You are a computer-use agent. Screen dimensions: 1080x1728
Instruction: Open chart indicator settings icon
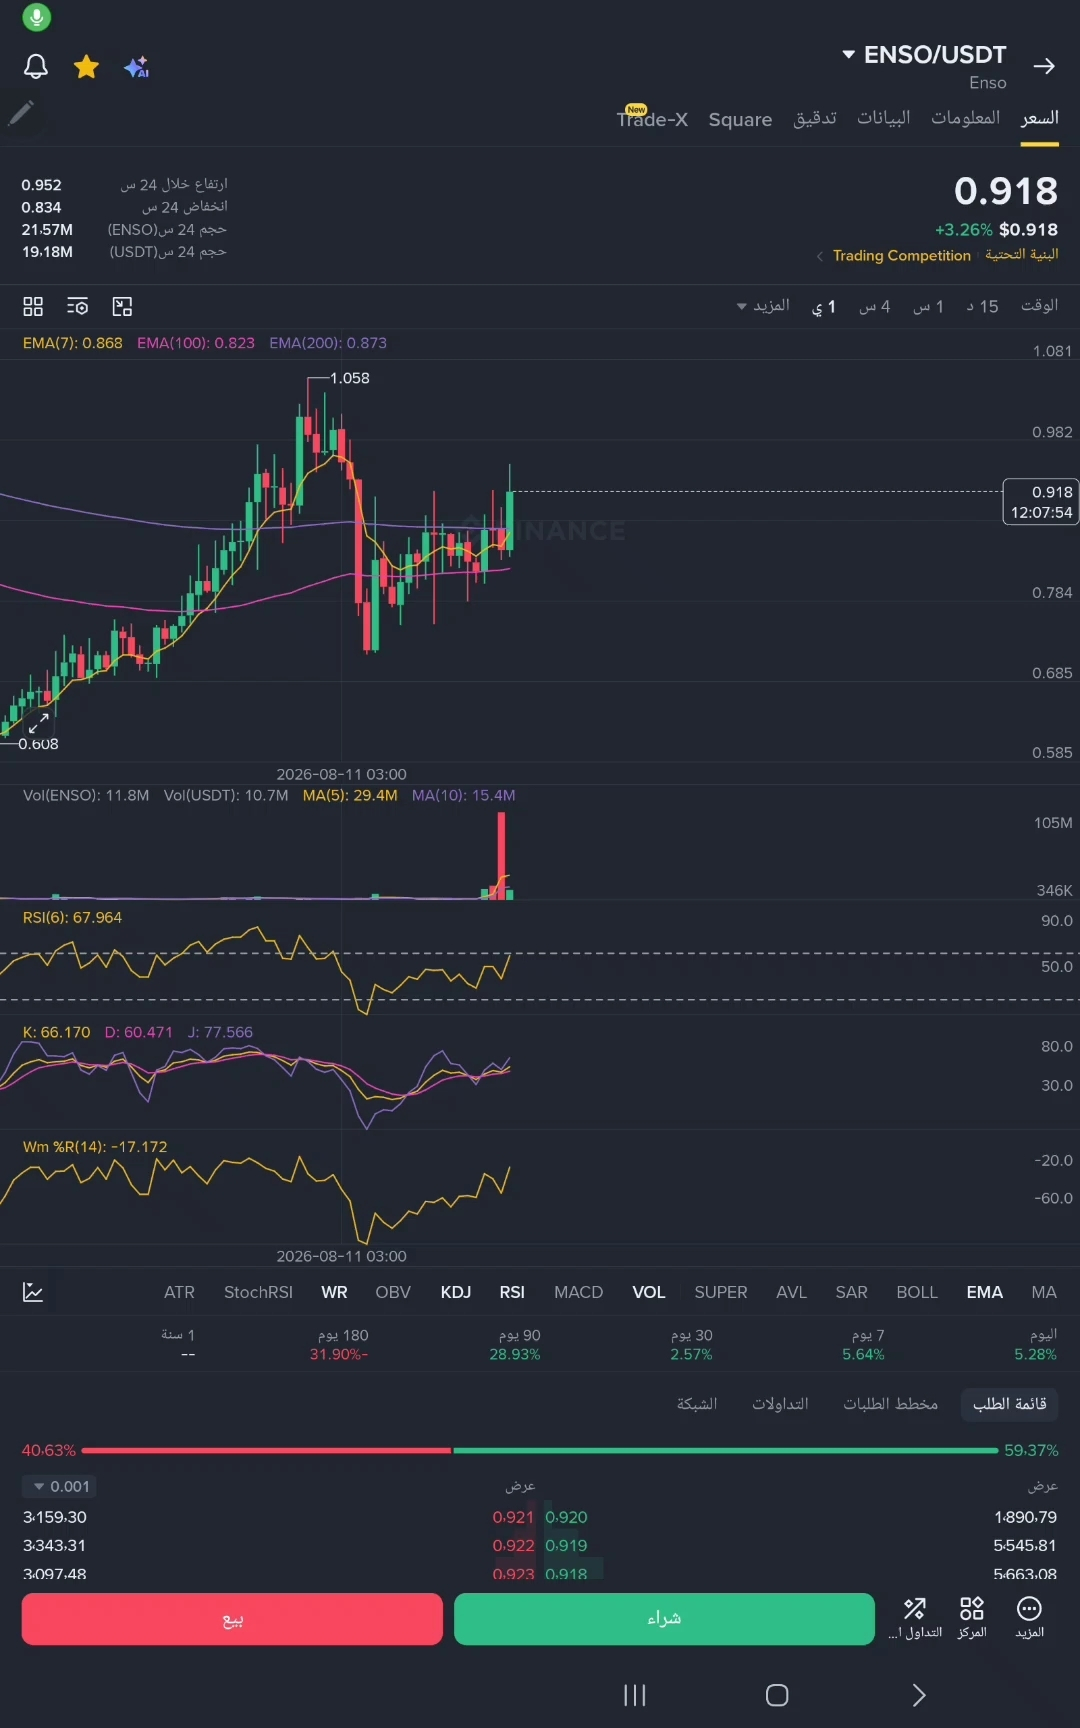click(77, 306)
